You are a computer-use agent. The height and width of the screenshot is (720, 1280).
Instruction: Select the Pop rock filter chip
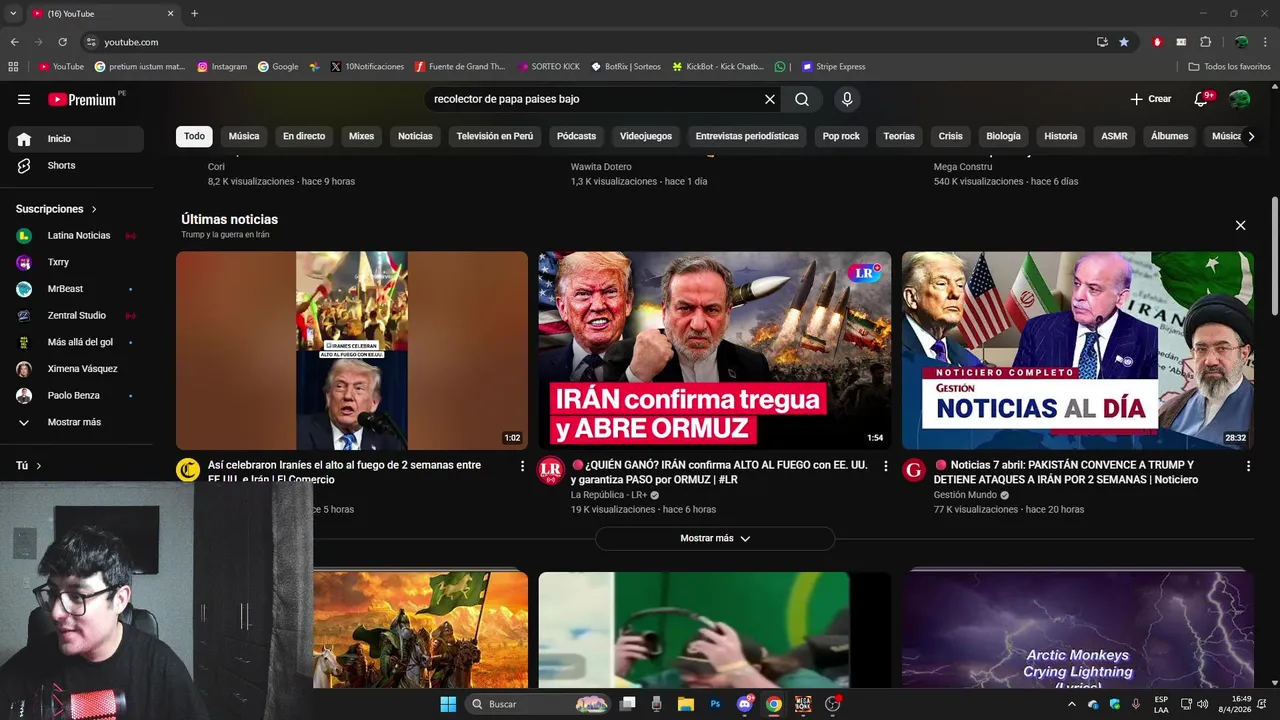coord(841,136)
